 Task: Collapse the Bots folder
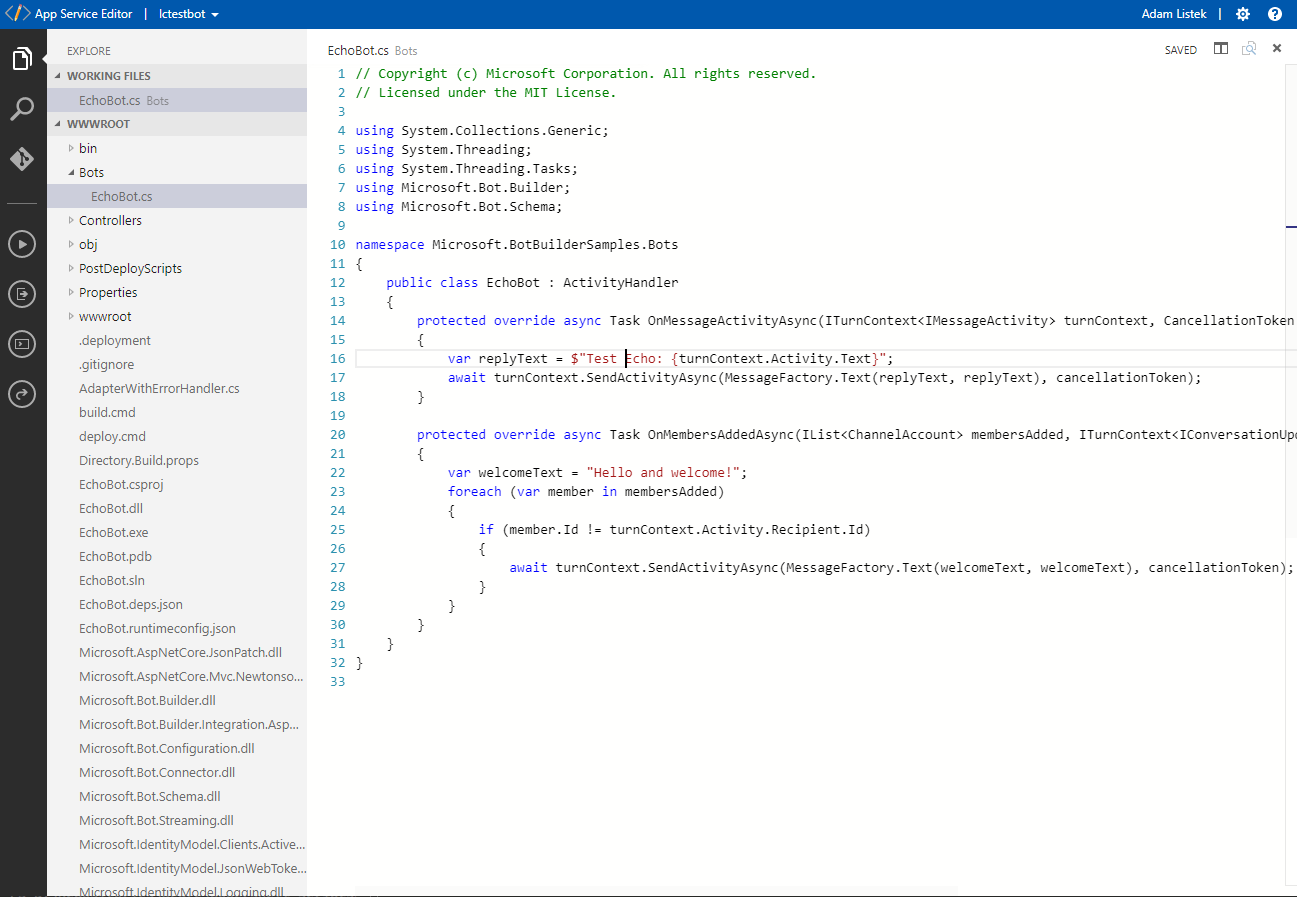click(91, 172)
